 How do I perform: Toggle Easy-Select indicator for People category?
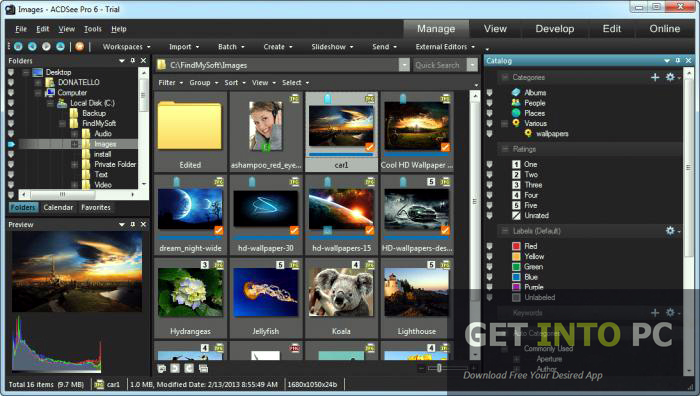point(490,103)
